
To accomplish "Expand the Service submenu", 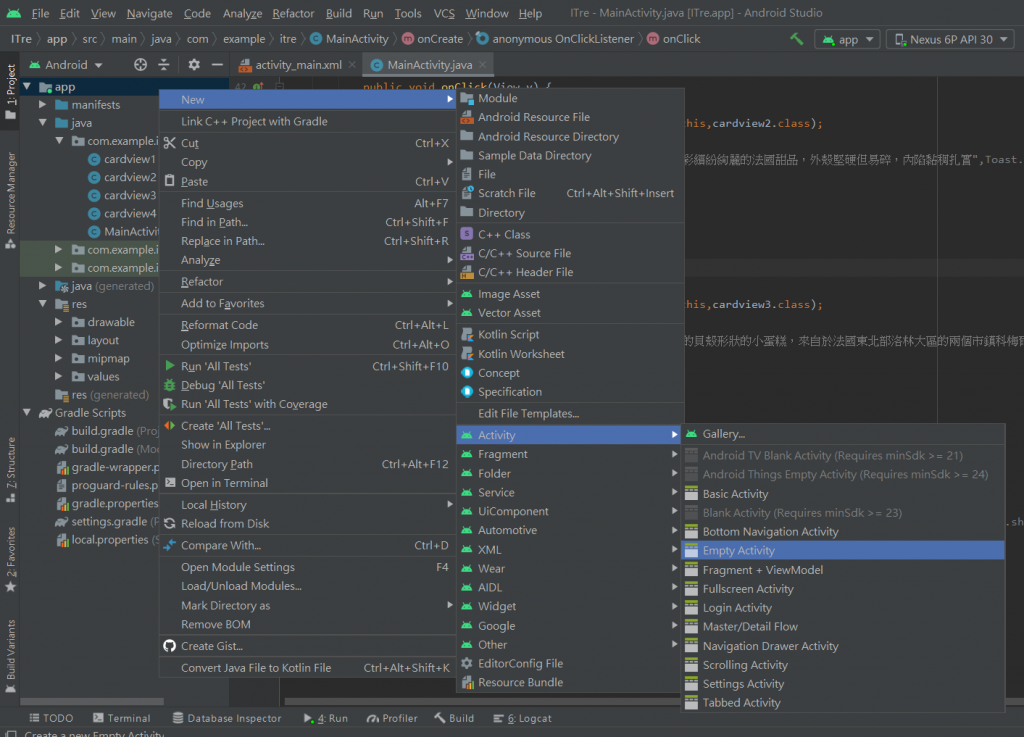I will pyautogui.click(x=569, y=492).
